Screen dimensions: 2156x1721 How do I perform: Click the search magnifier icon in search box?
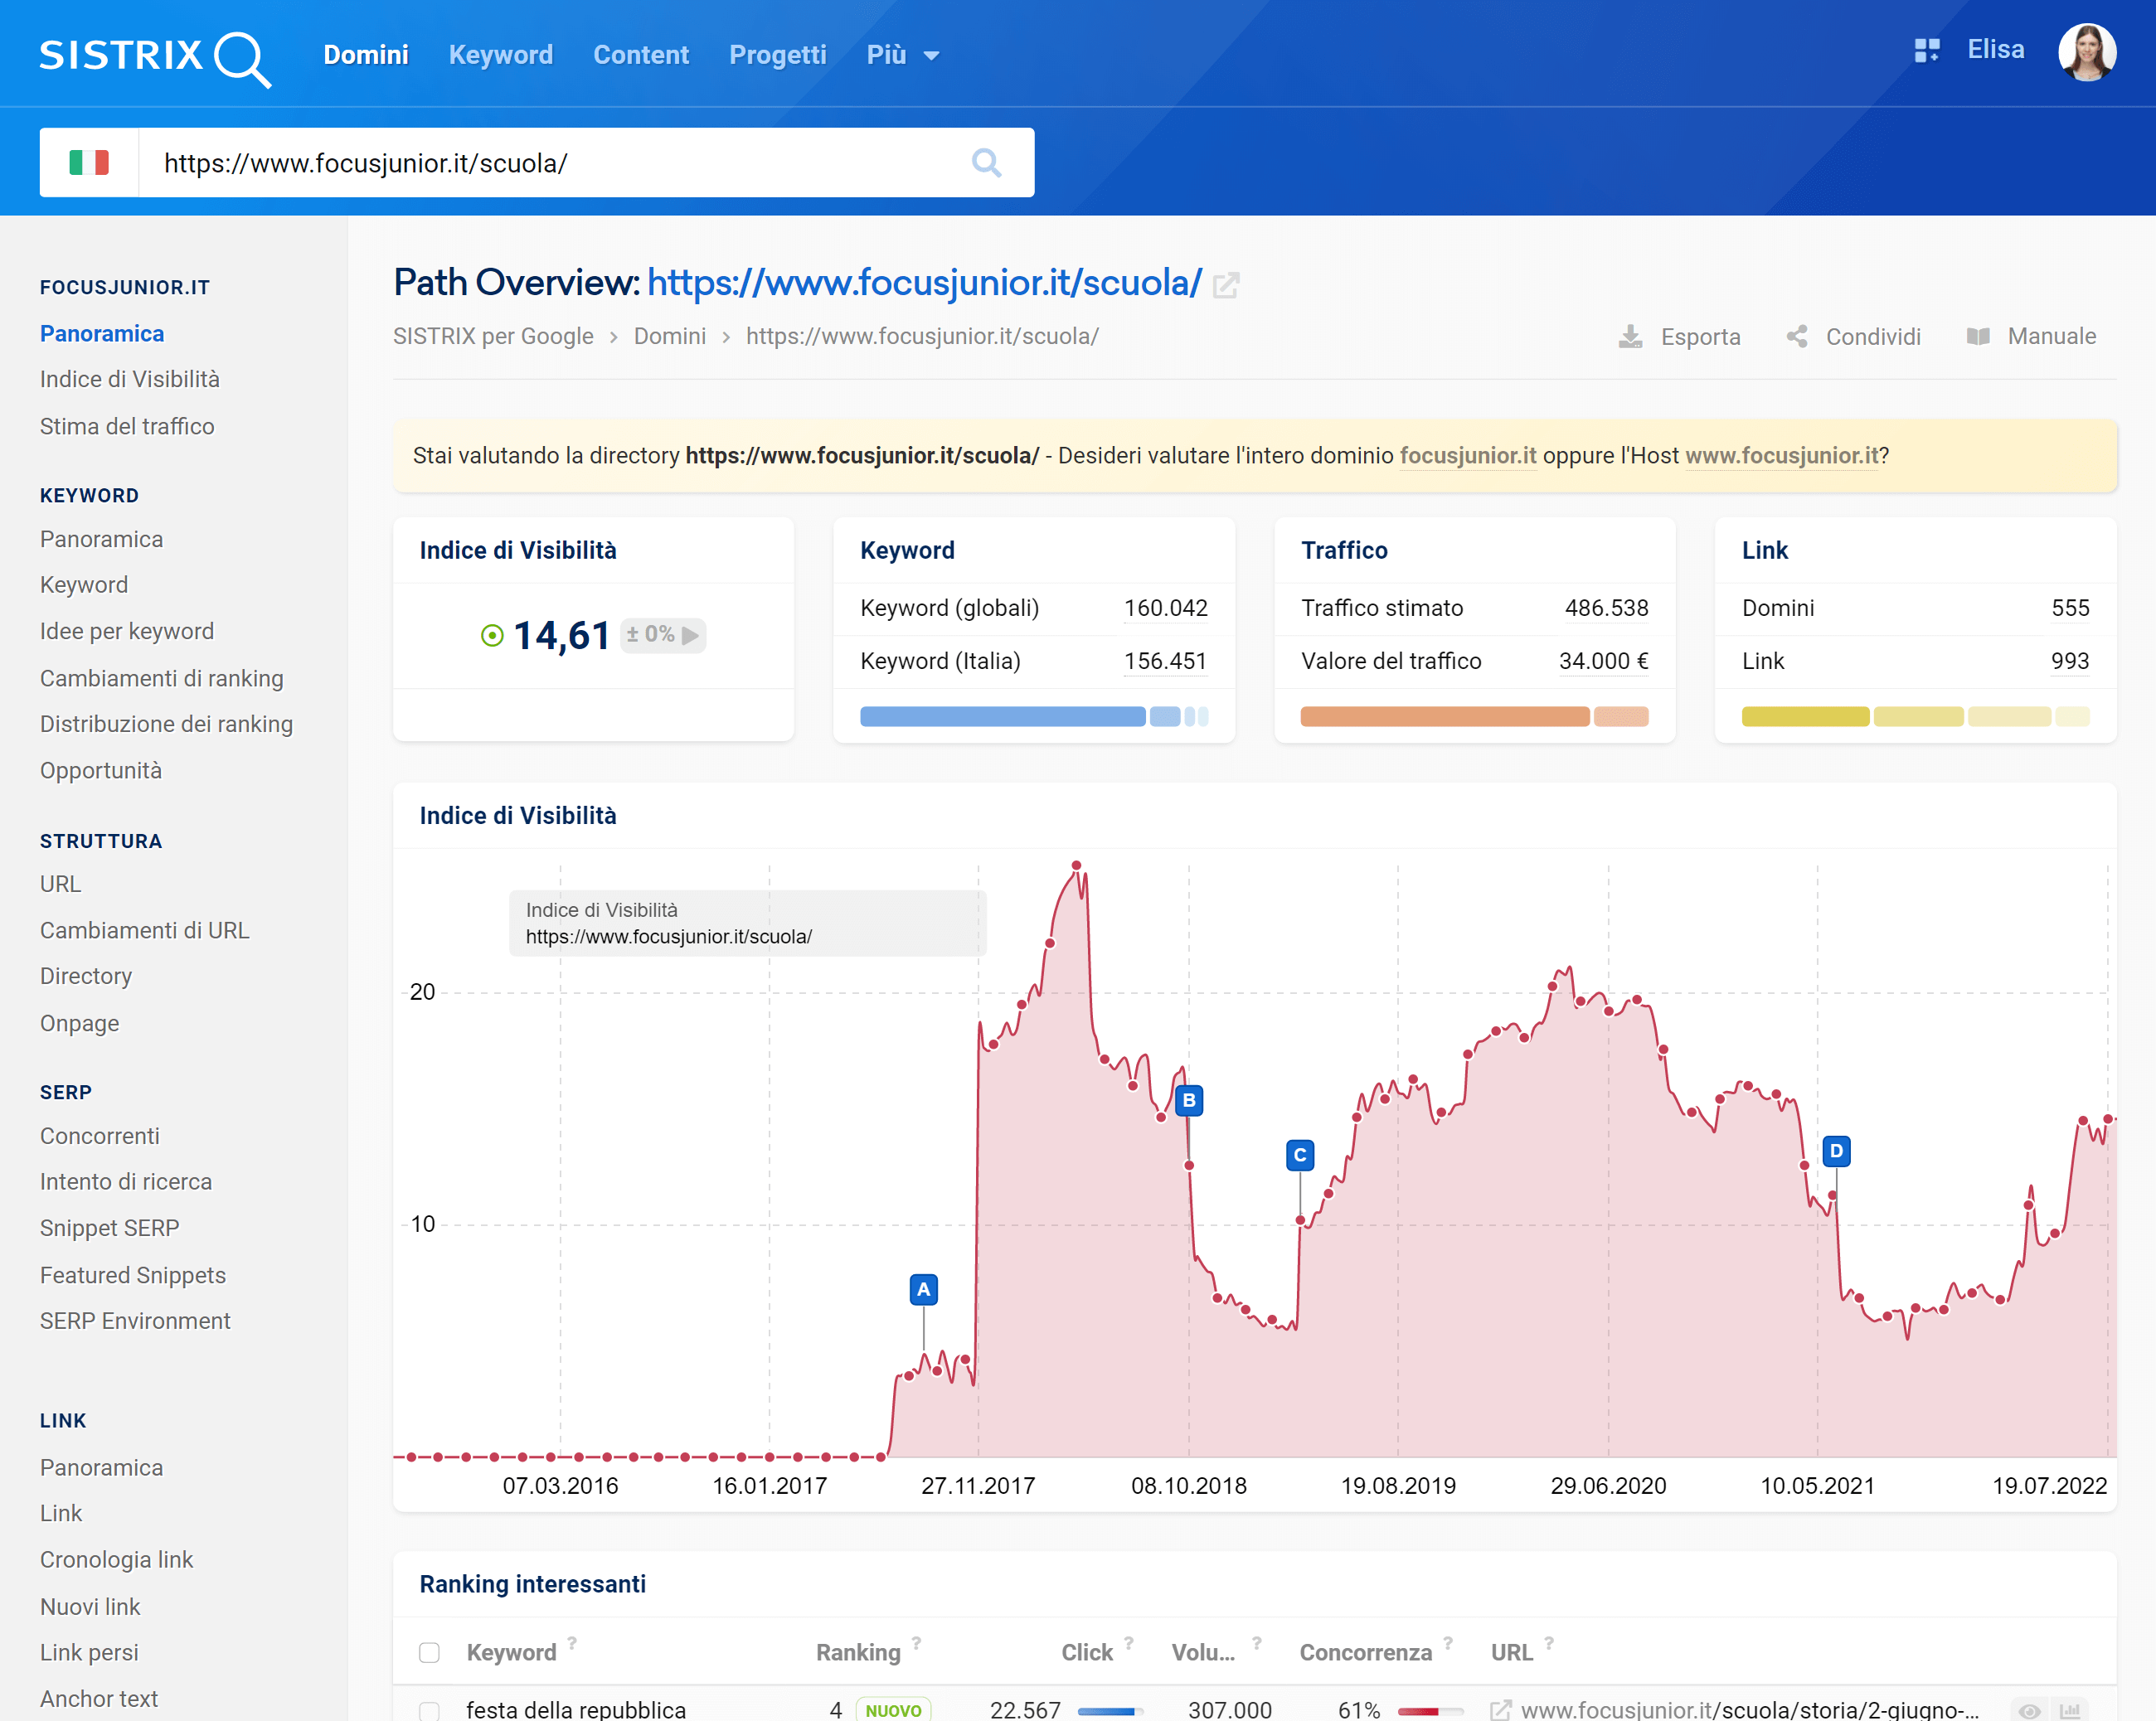click(986, 162)
